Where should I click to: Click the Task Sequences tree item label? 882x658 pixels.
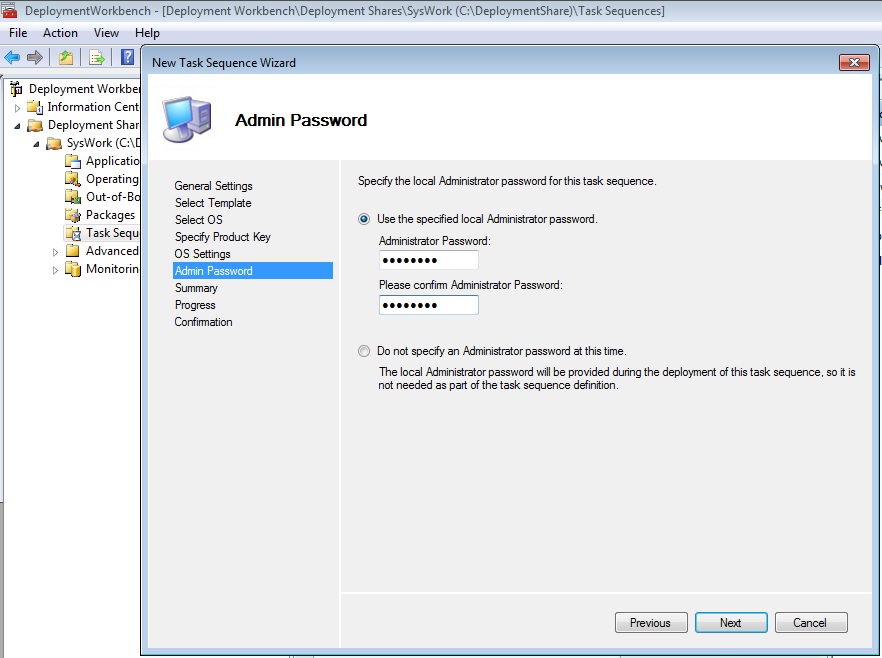pos(112,233)
